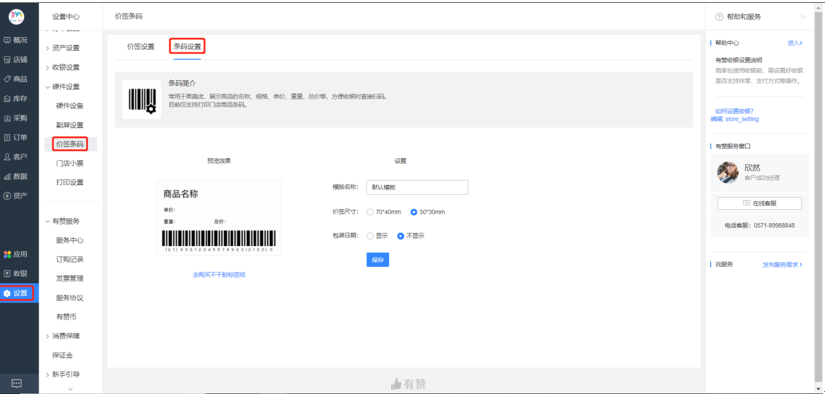Viewport: 825px width, 394px height.
Task: Click the help question mark icon
Action: point(719,17)
